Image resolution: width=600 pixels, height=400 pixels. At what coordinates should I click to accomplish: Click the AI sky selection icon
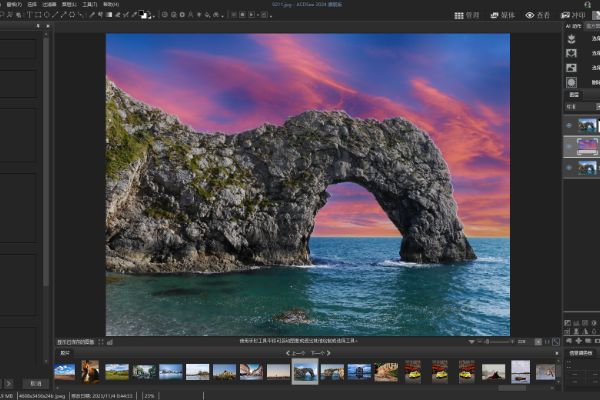pos(571,67)
